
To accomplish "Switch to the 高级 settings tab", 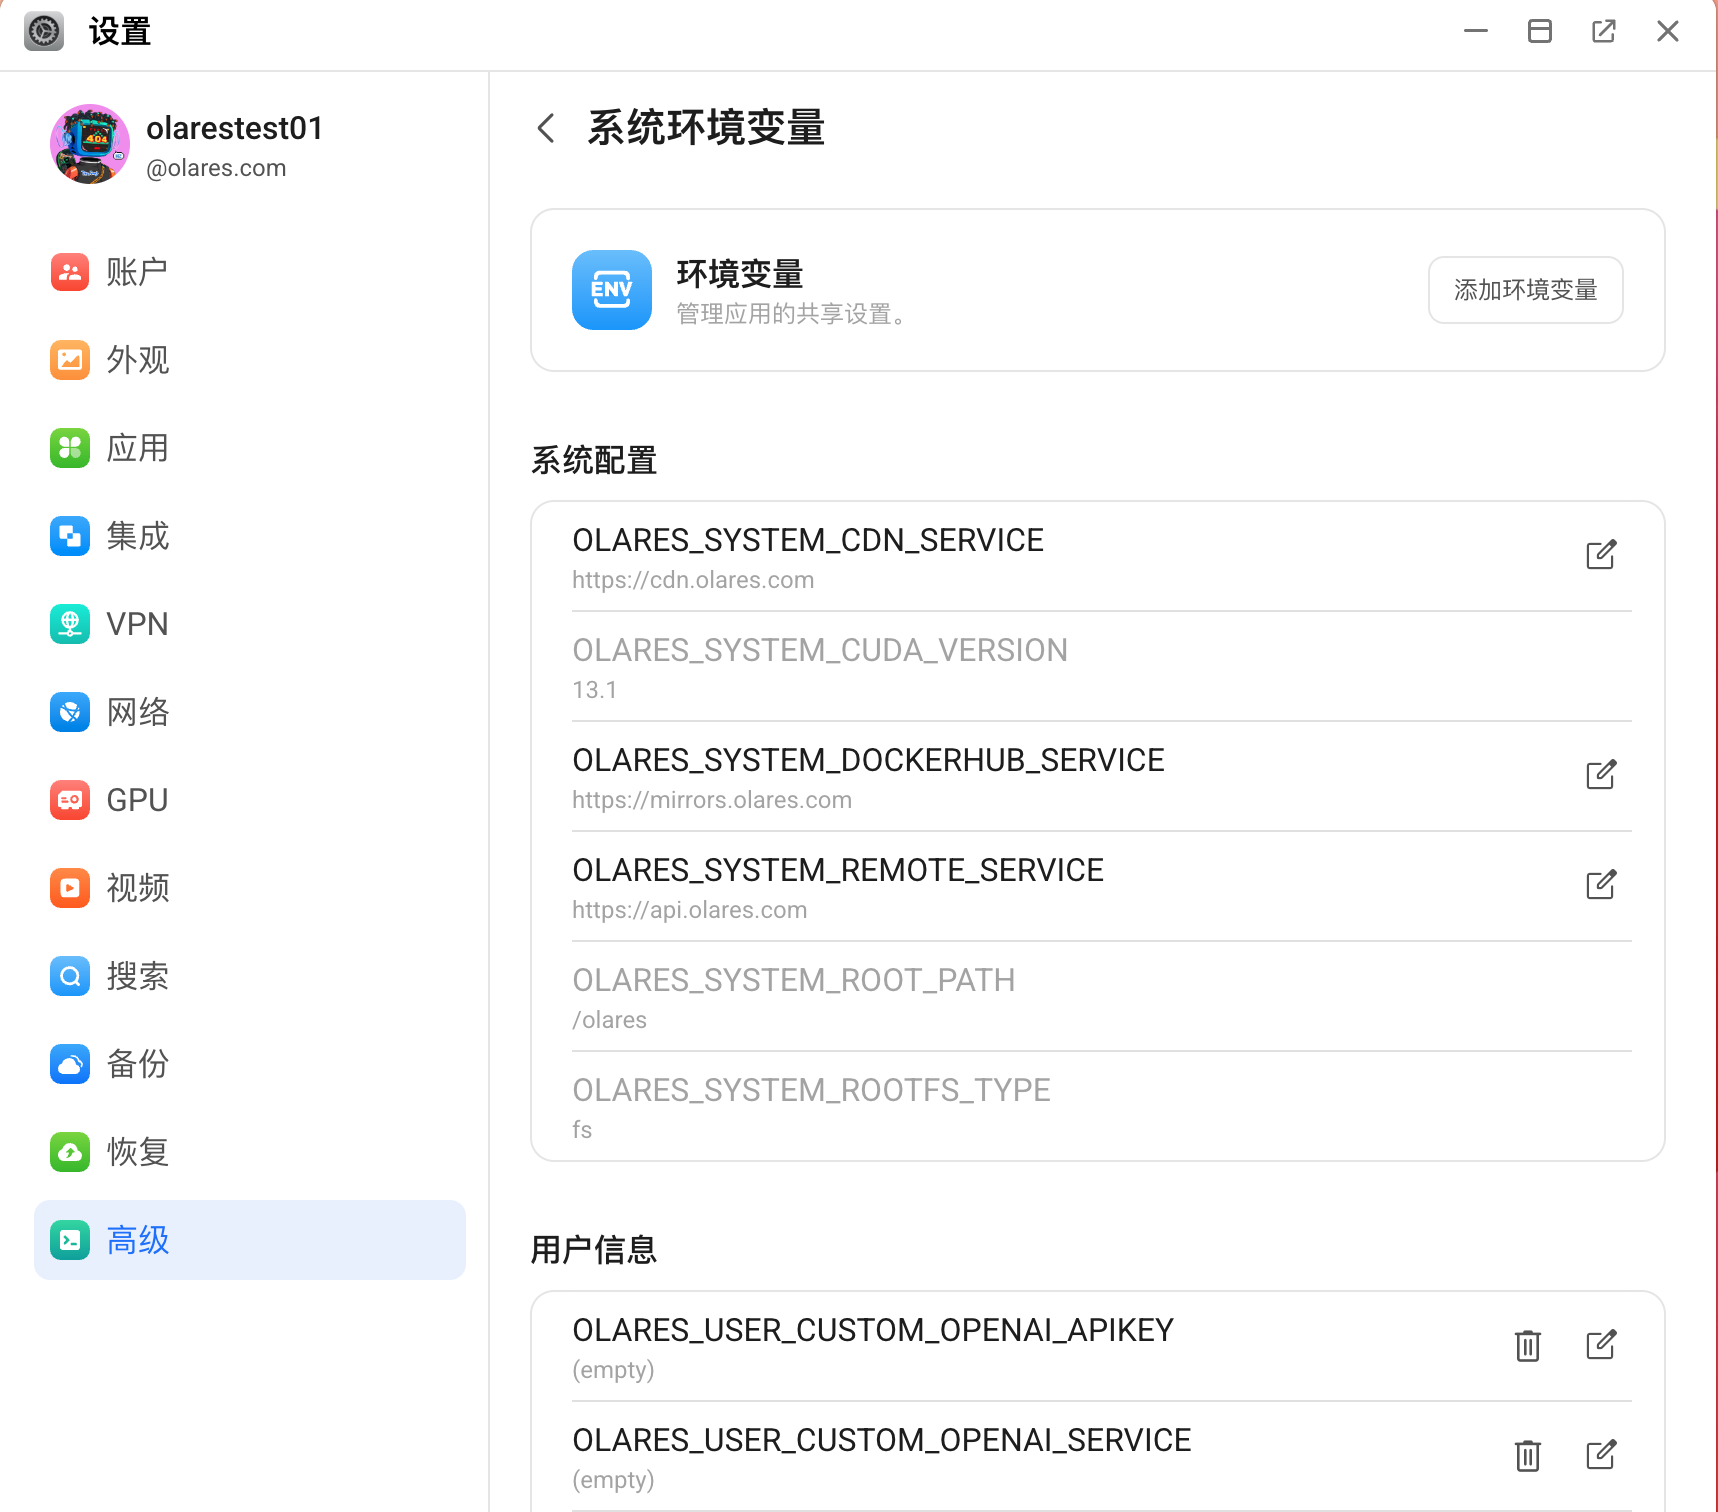I will (x=137, y=1240).
